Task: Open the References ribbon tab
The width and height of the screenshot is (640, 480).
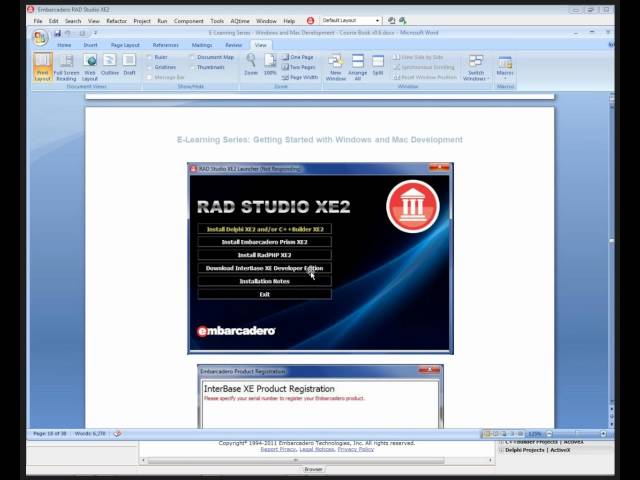Action: click(165, 45)
